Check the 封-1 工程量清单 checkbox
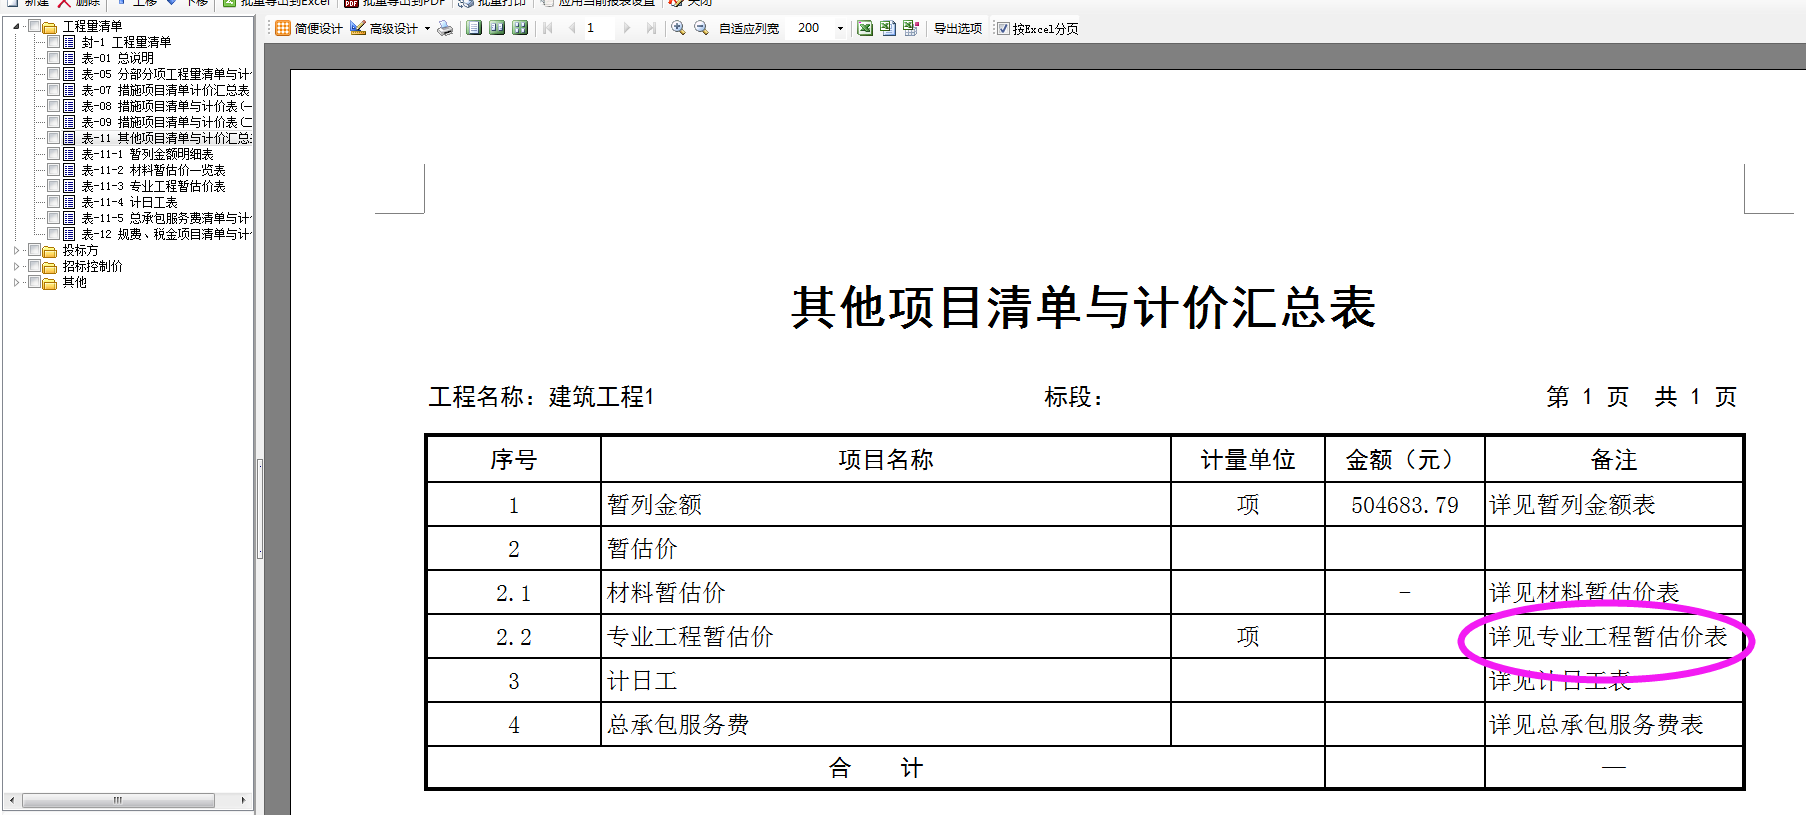The width and height of the screenshot is (1806, 815). [x=53, y=42]
